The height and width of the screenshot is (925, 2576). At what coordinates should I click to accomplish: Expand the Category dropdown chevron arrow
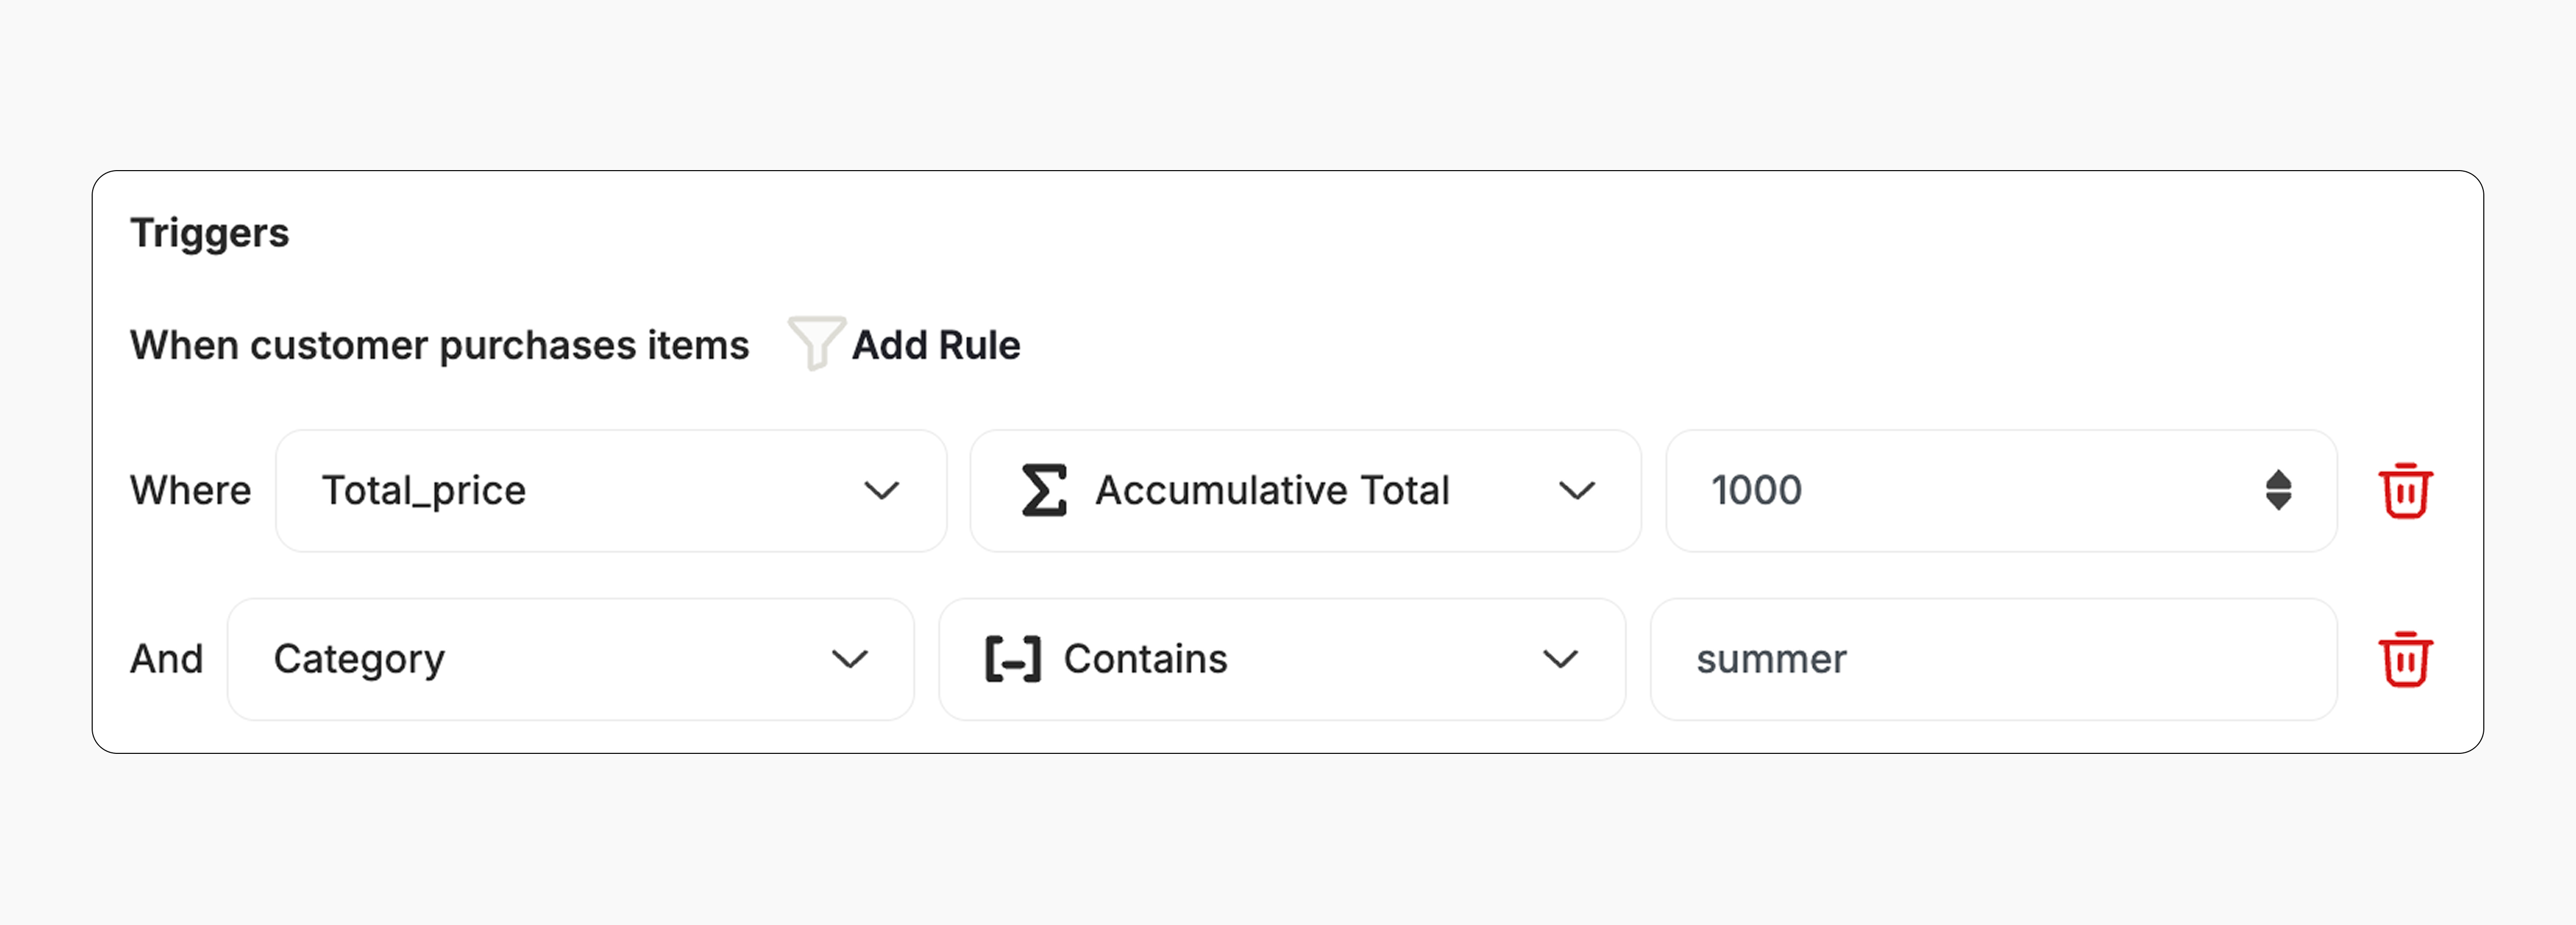click(849, 659)
